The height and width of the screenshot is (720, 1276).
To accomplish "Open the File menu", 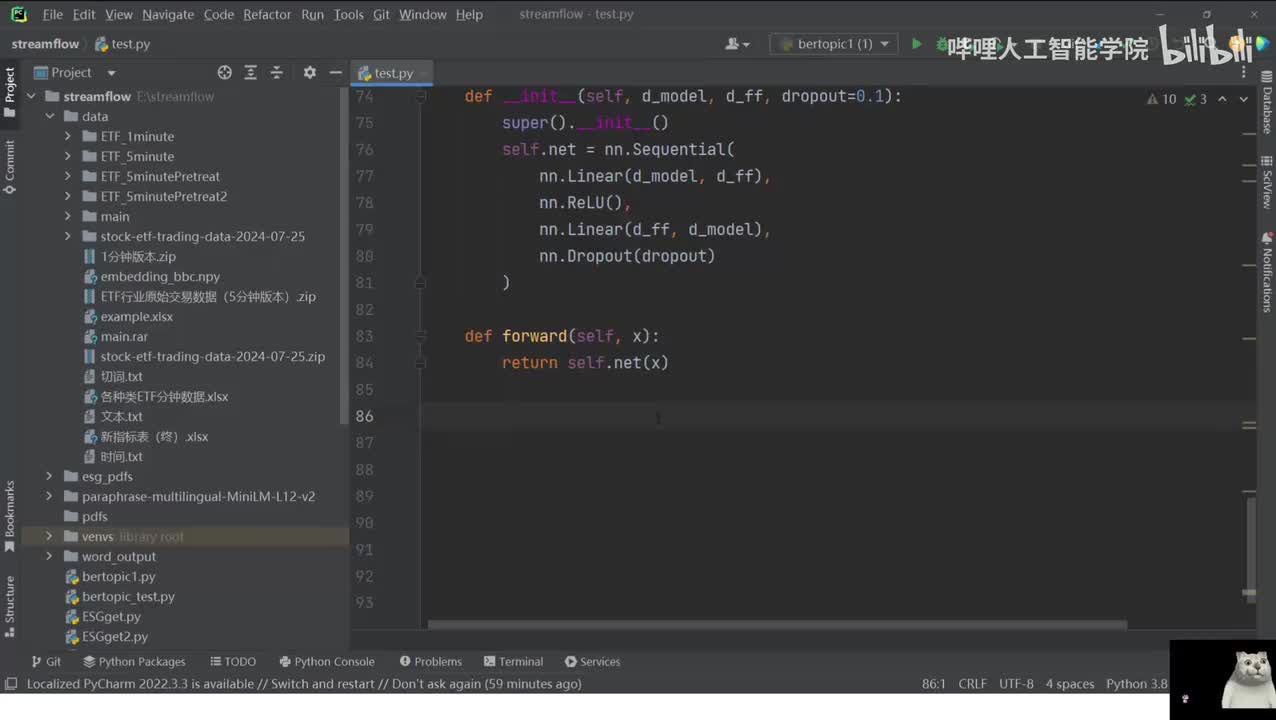I will (53, 14).
